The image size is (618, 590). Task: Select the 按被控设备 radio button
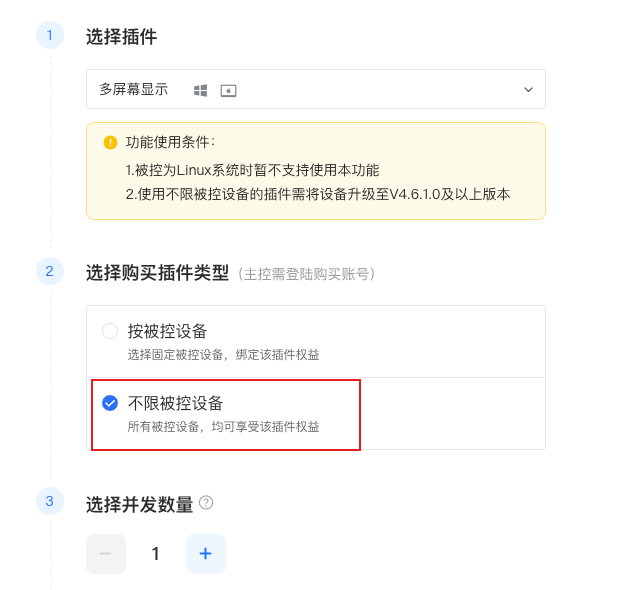pos(110,331)
